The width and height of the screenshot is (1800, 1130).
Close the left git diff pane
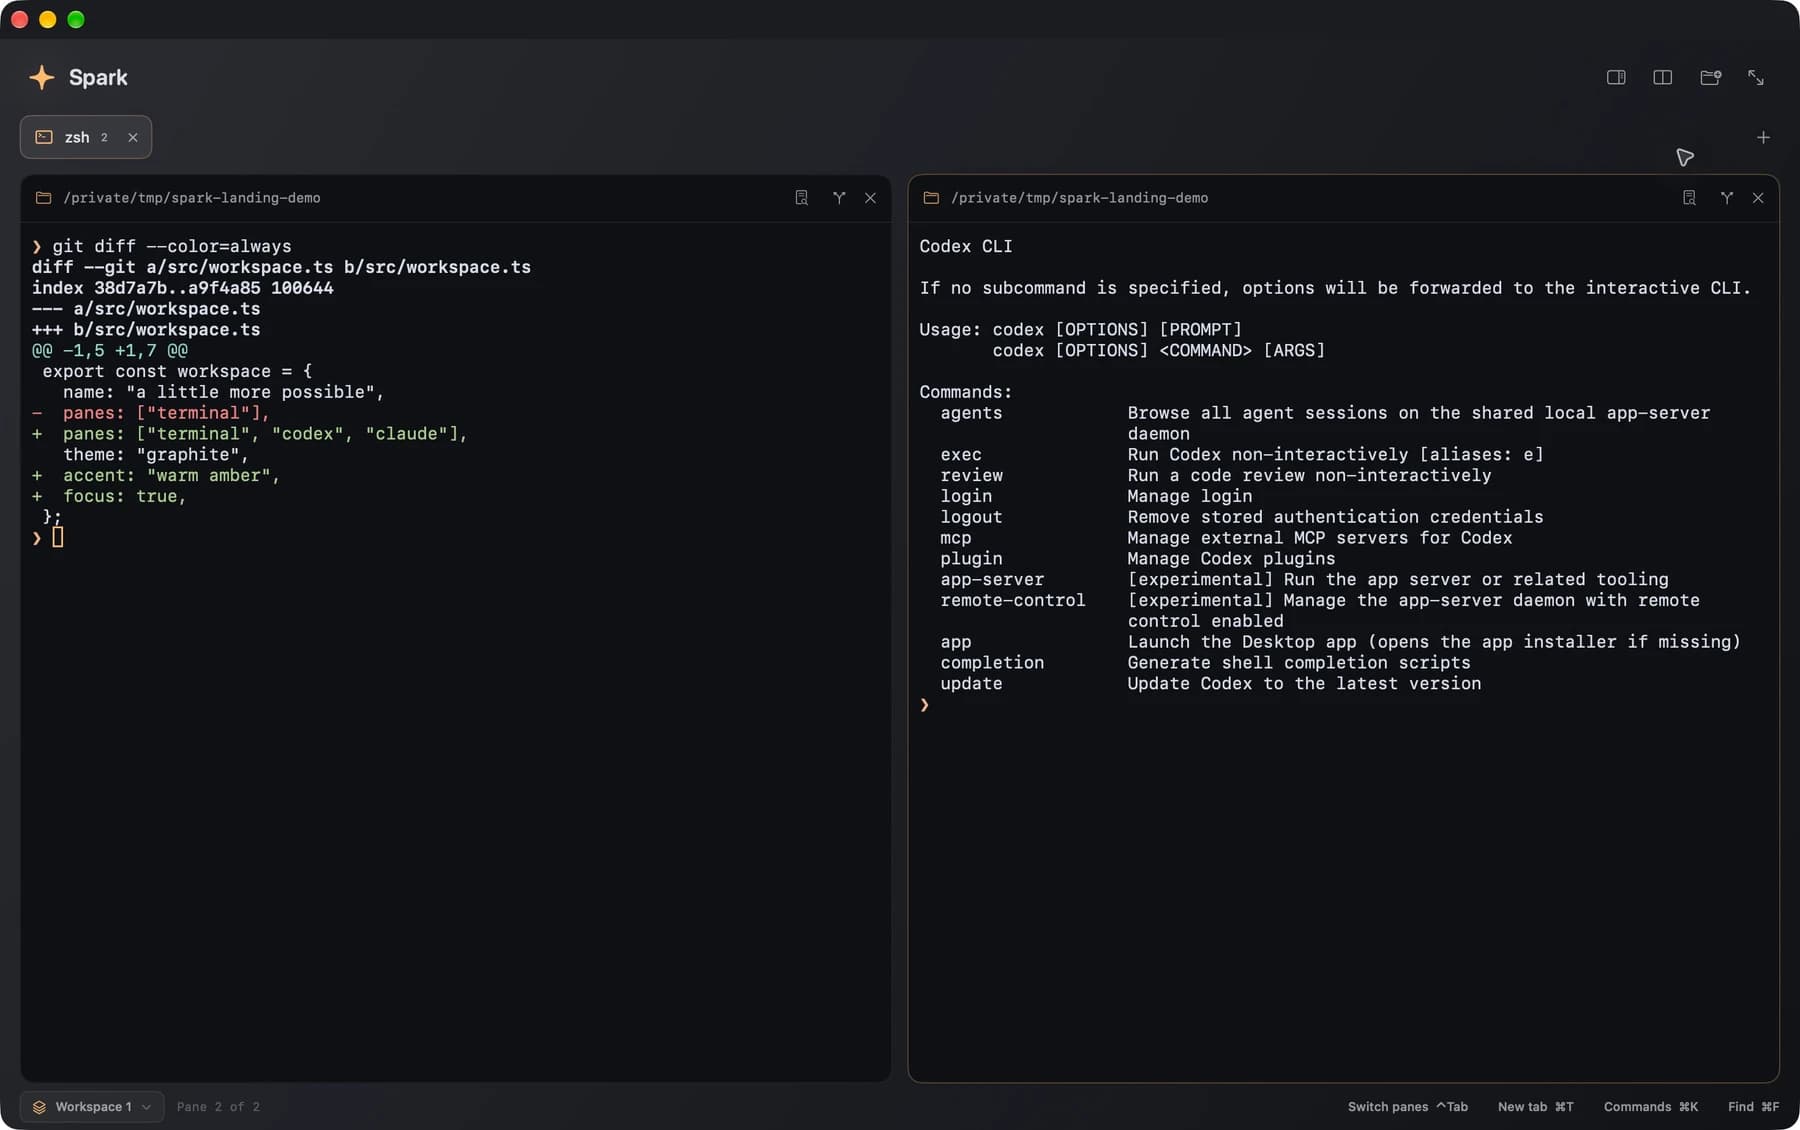(x=871, y=198)
